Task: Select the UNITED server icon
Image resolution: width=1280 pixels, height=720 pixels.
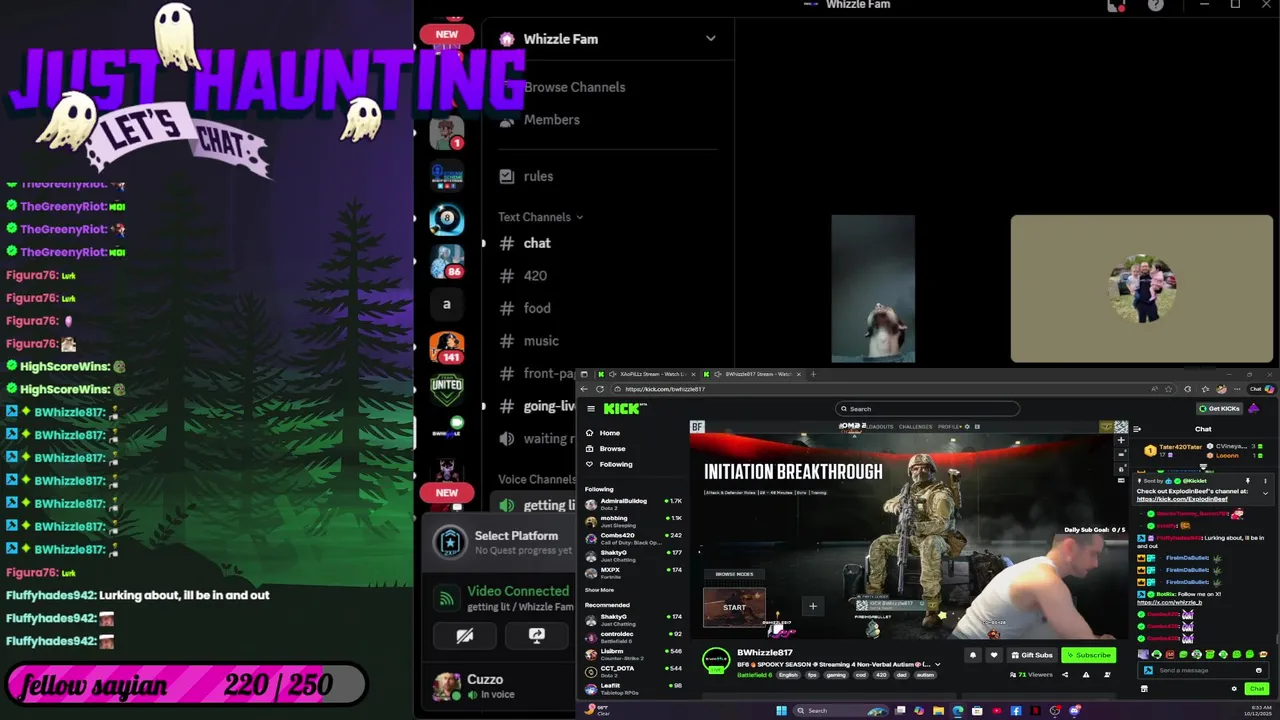Action: (446, 388)
